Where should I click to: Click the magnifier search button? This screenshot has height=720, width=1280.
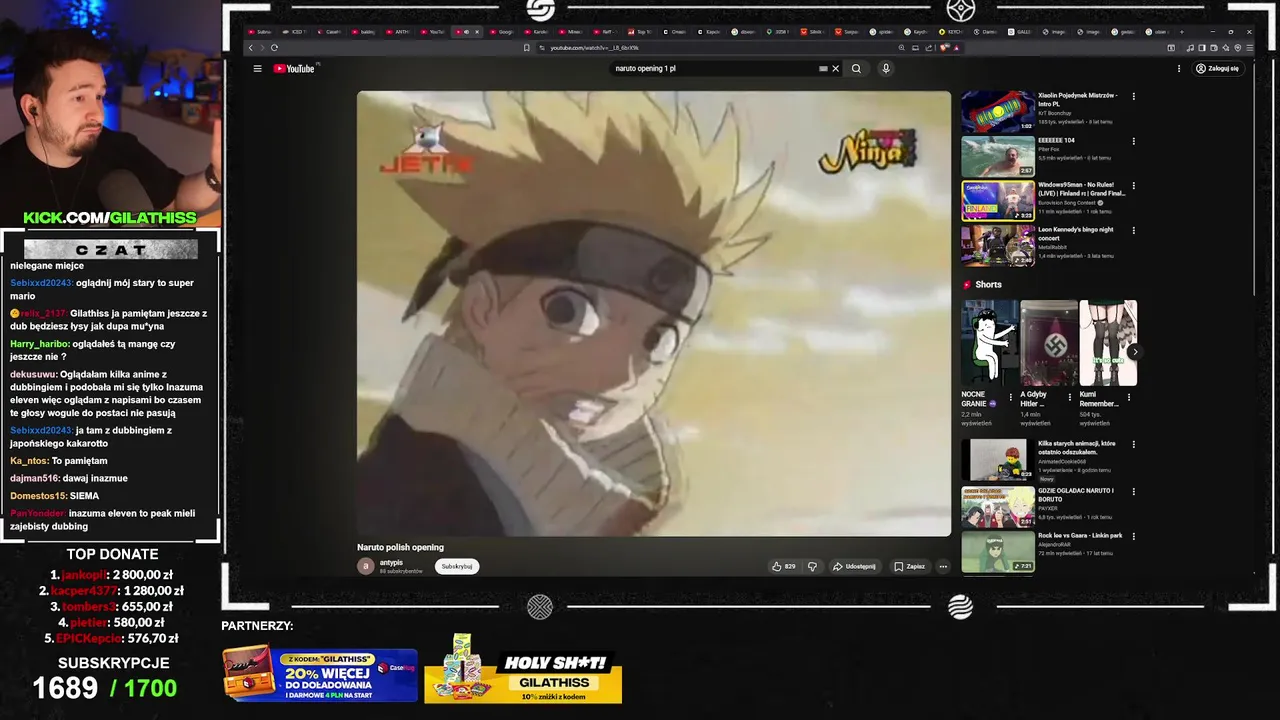[x=856, y=69]
